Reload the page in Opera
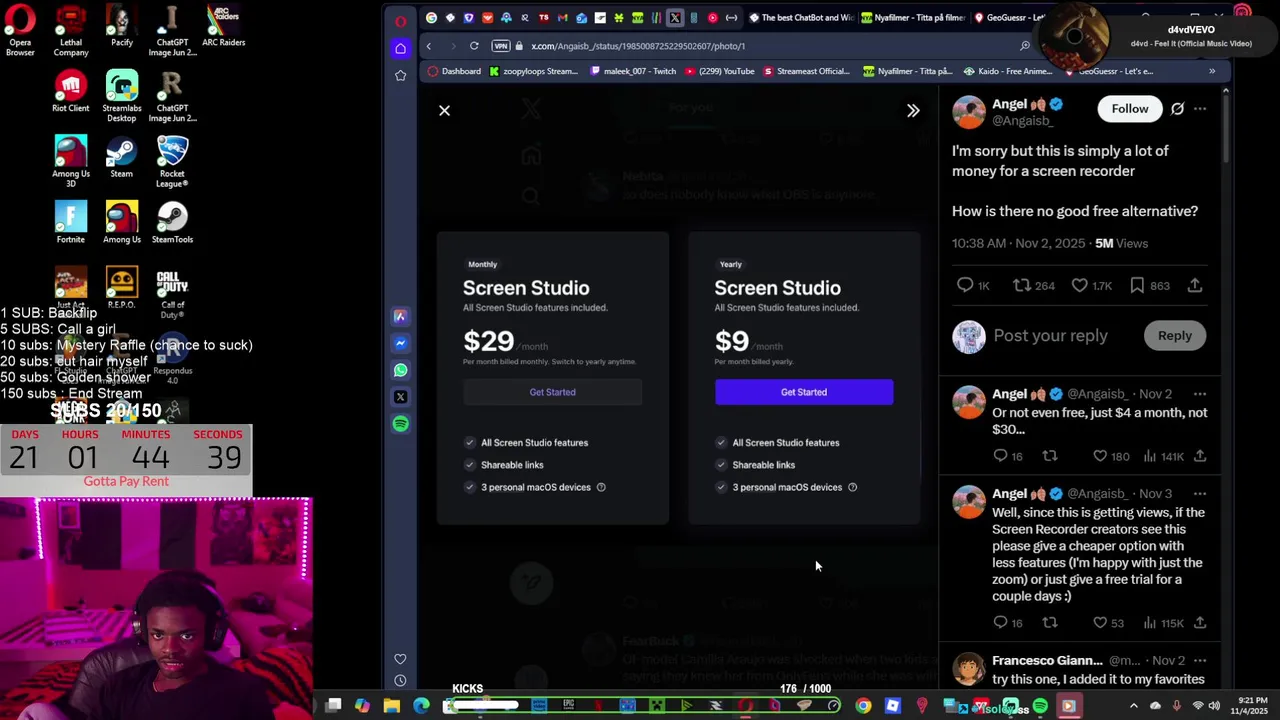The width and height of the screenshot is (1280, 720). tap(474, 46)
